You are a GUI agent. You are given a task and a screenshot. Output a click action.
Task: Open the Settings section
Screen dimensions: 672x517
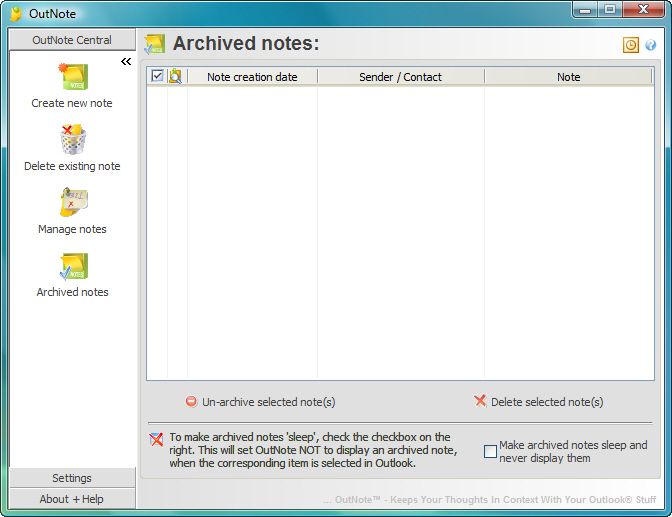click(x=72, y=478)
